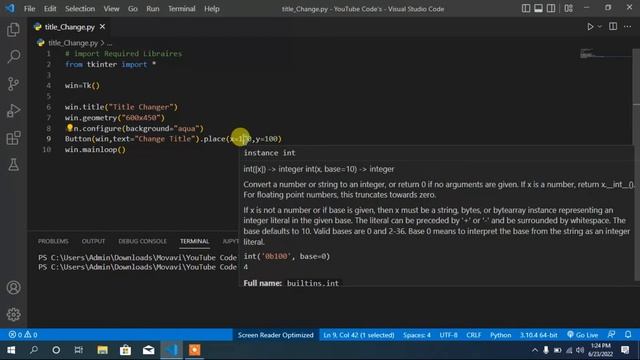Open the View menu

click(x=111, y=9)
